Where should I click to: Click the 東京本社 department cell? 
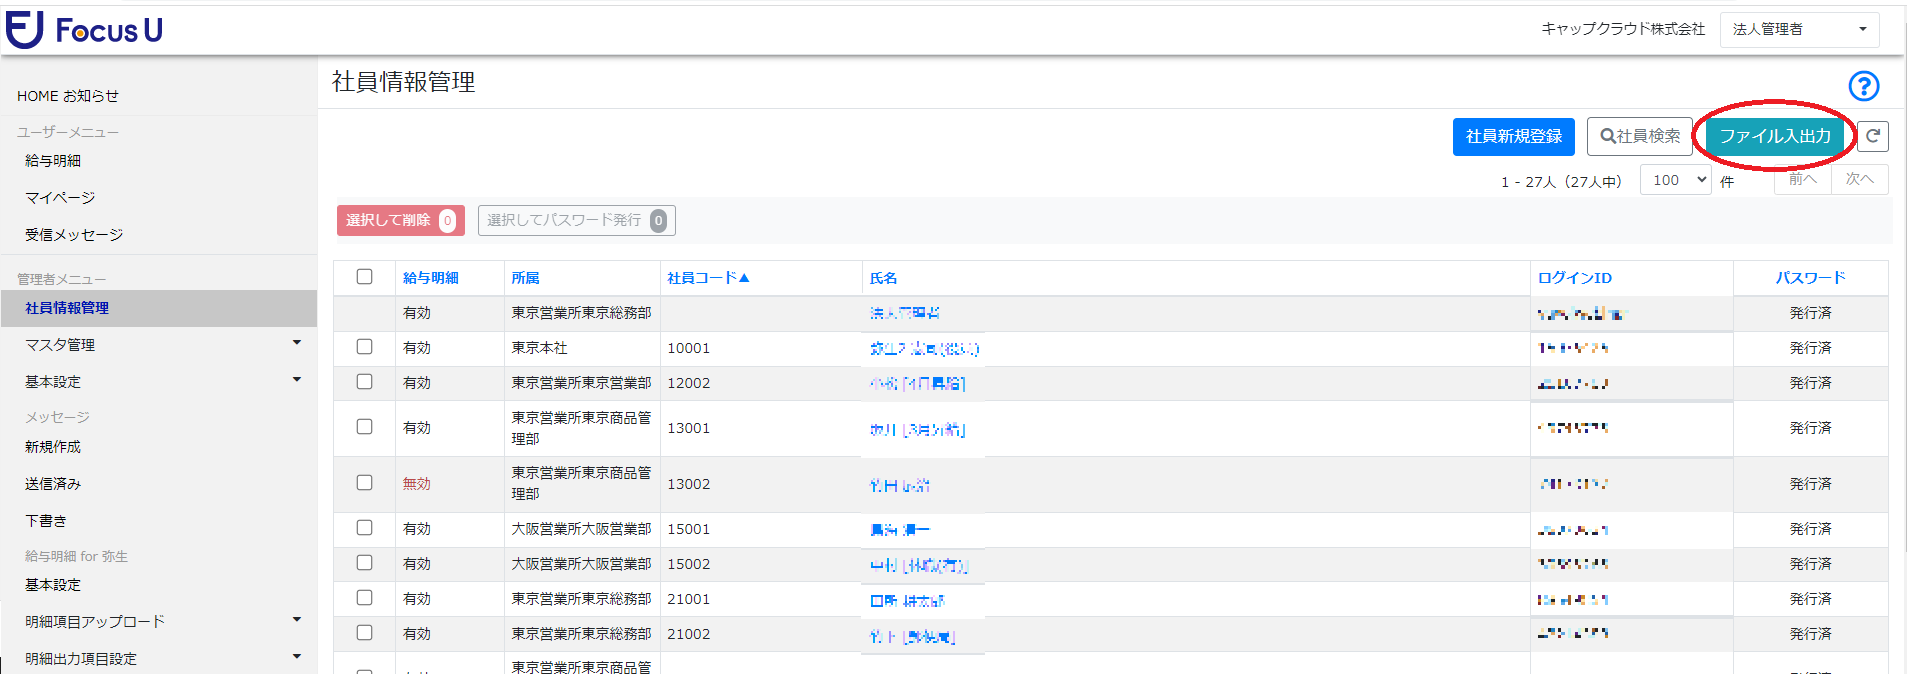point(539,348)
